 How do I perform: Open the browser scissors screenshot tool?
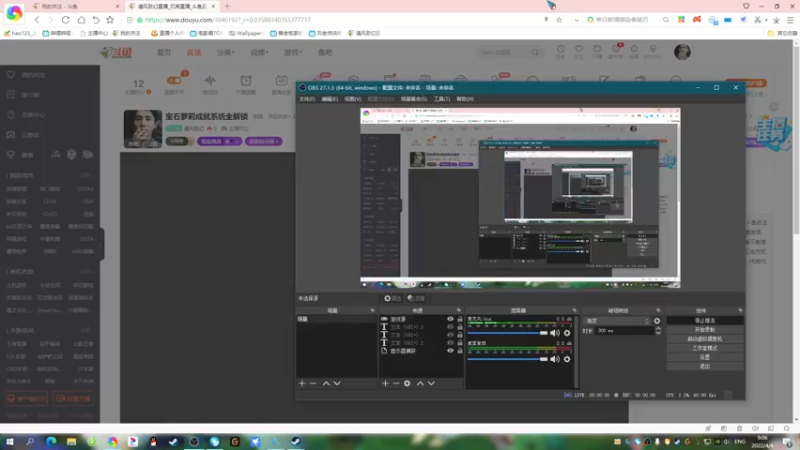click(x=758, y=20)
